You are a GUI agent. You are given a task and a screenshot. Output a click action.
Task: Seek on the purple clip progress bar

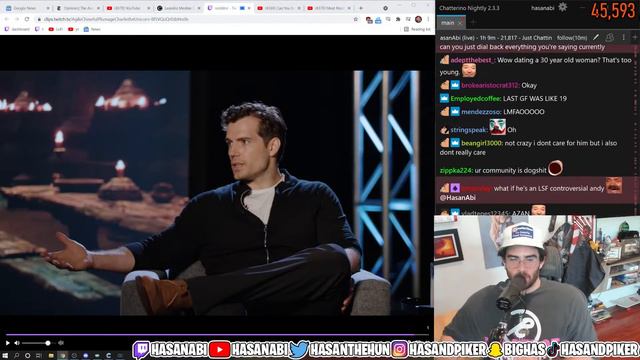[216, 335]
